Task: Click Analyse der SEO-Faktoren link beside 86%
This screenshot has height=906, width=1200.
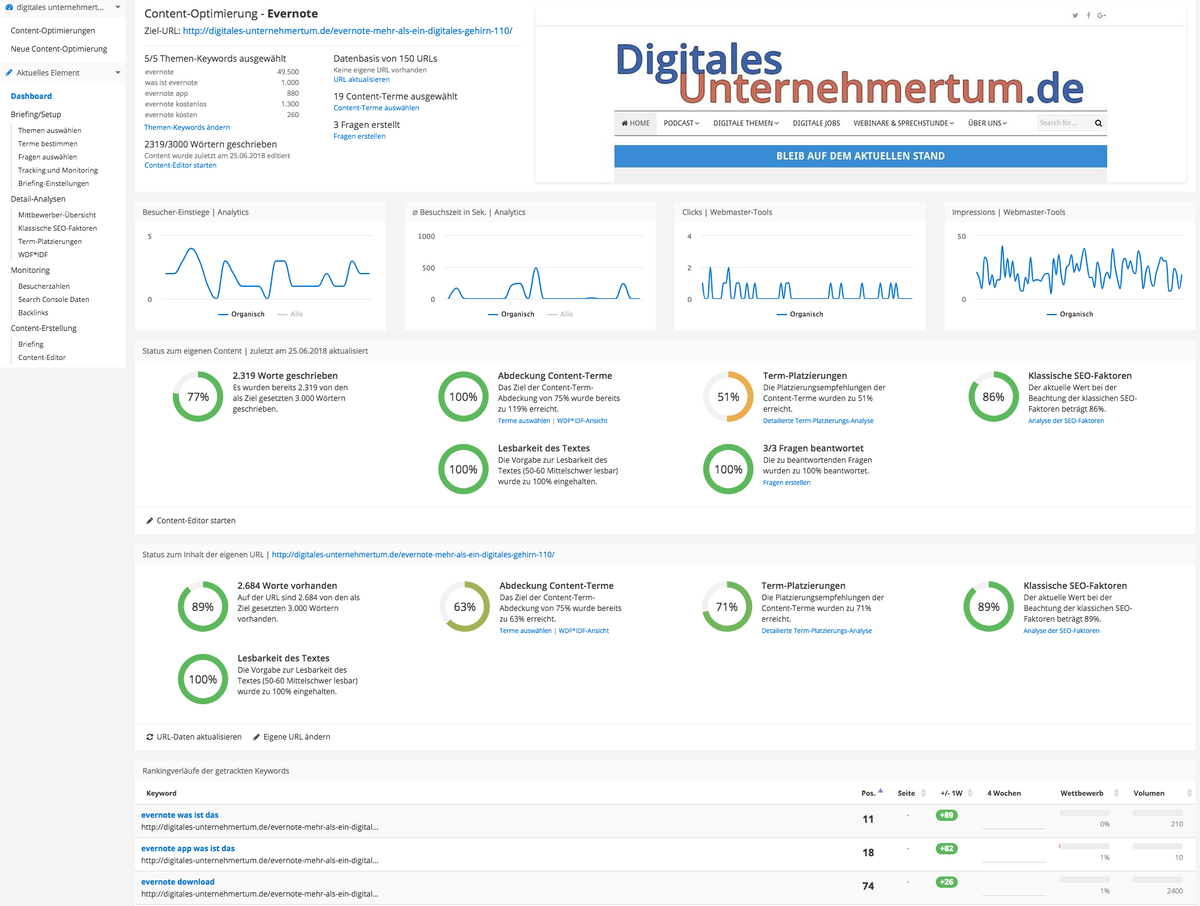Action: point(1066,421)
